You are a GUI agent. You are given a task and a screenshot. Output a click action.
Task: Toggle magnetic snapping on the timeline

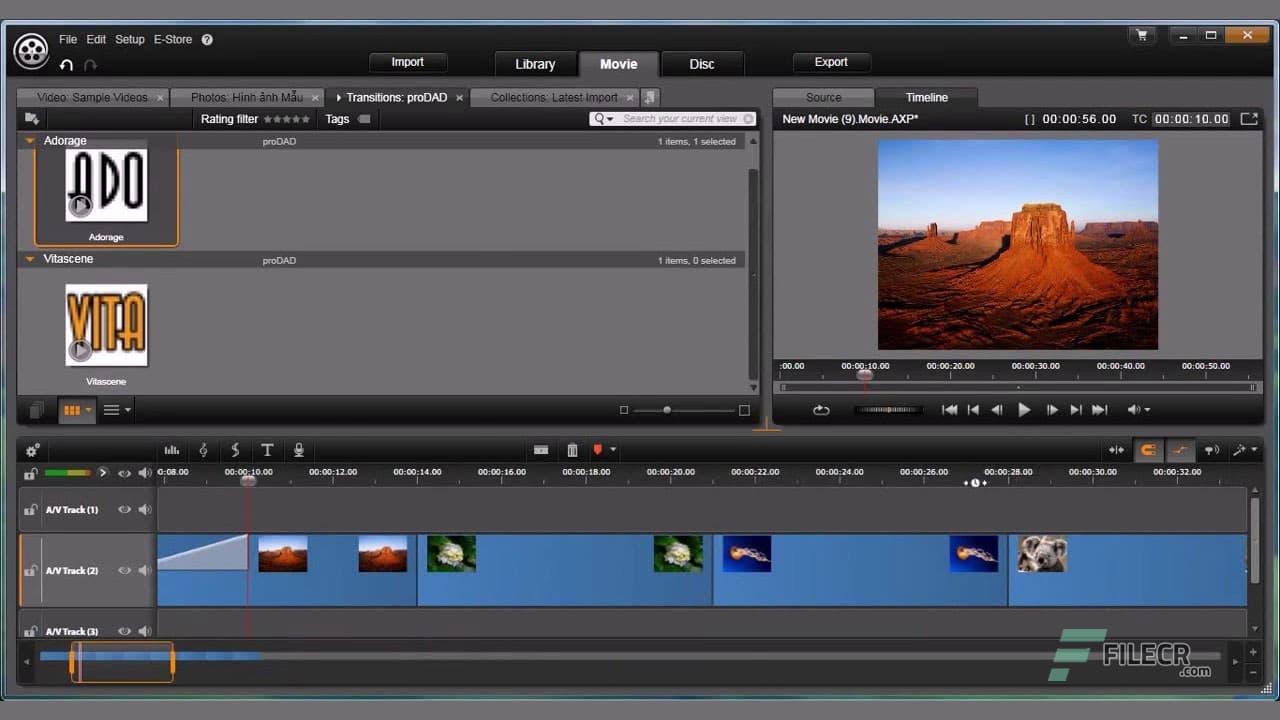pos(1148,450)
